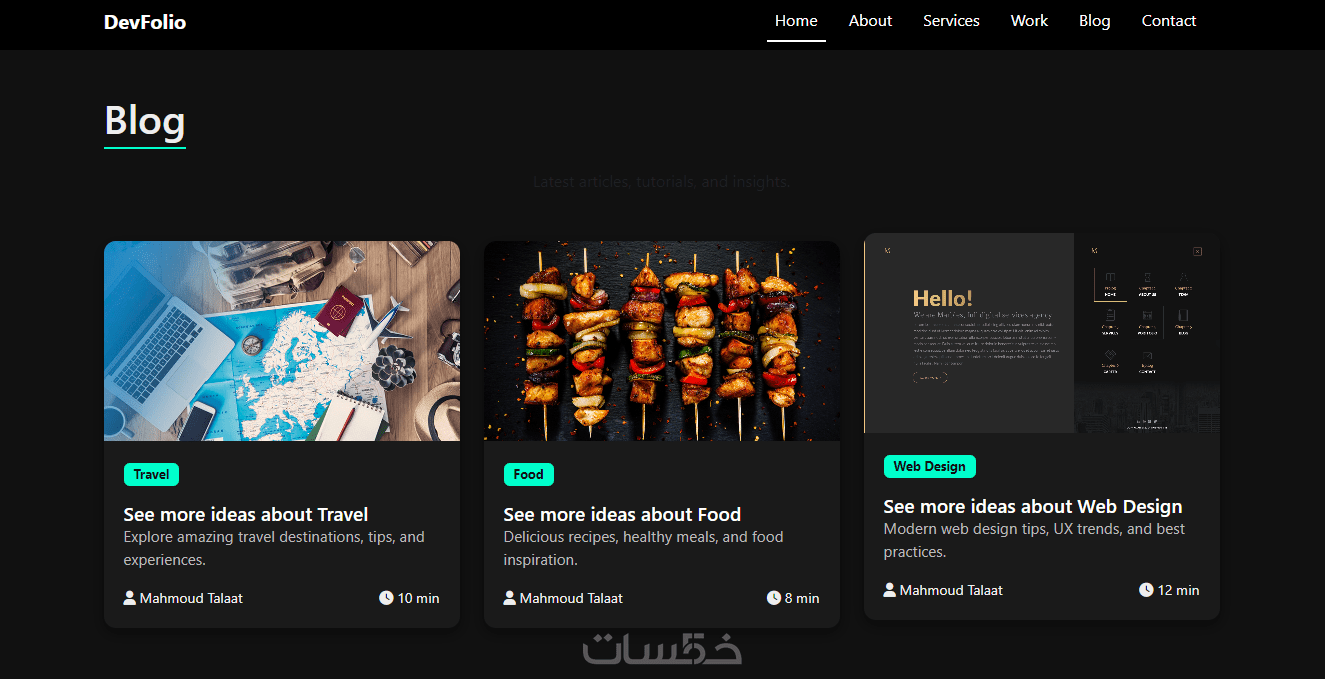Select the Travel category tag
The image size is (1325, 679).
151,475
